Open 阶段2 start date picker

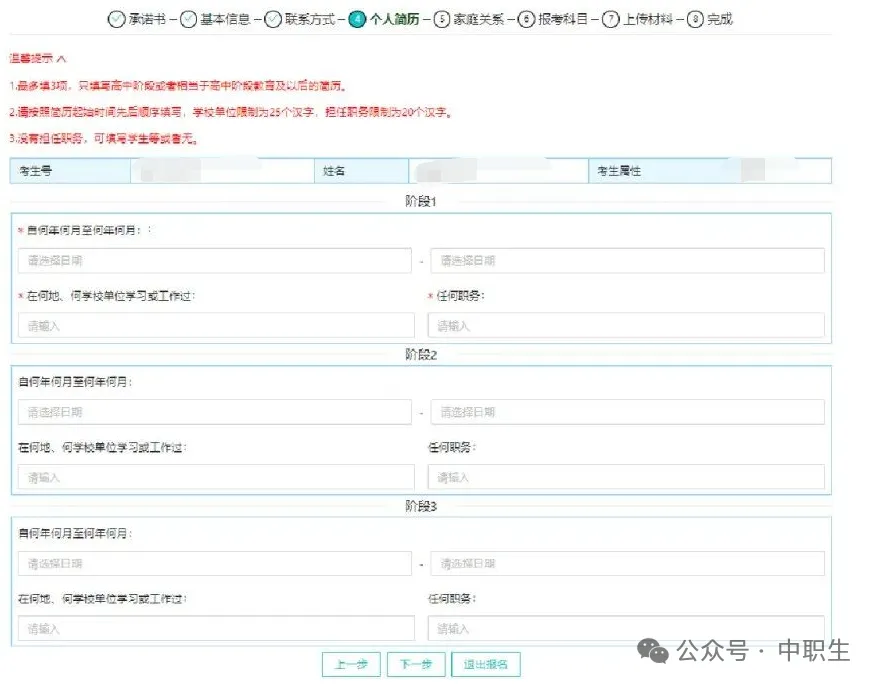point(214,412)
